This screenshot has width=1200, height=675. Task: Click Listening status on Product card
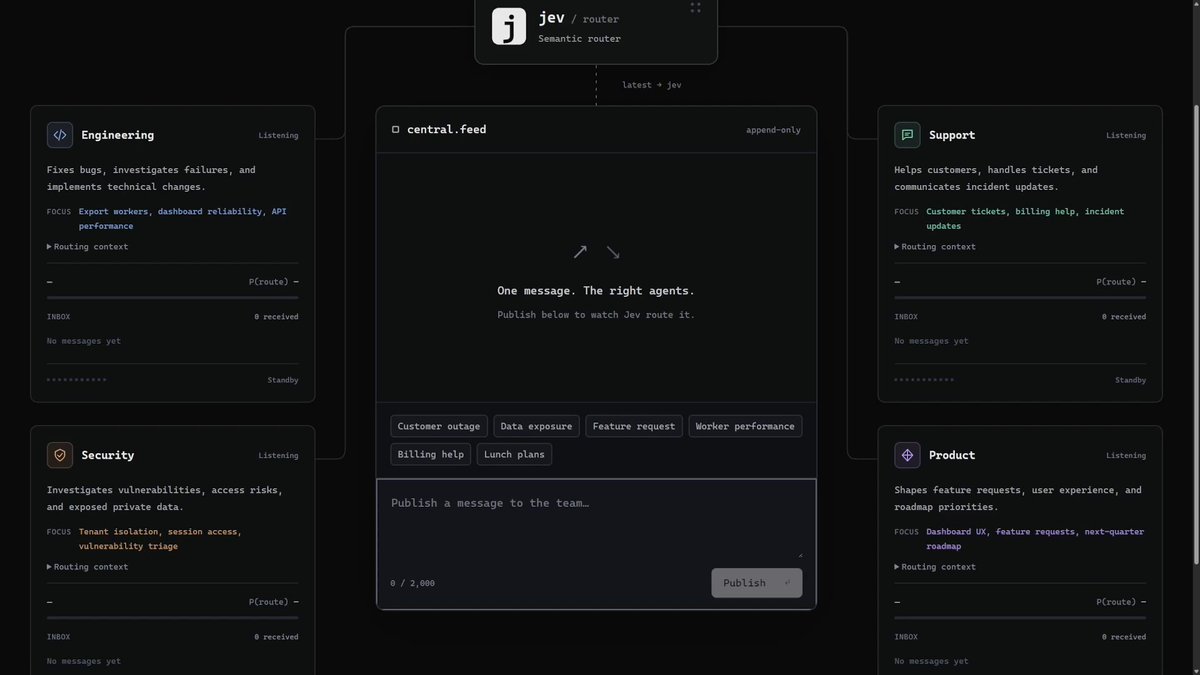point(1126,455)
